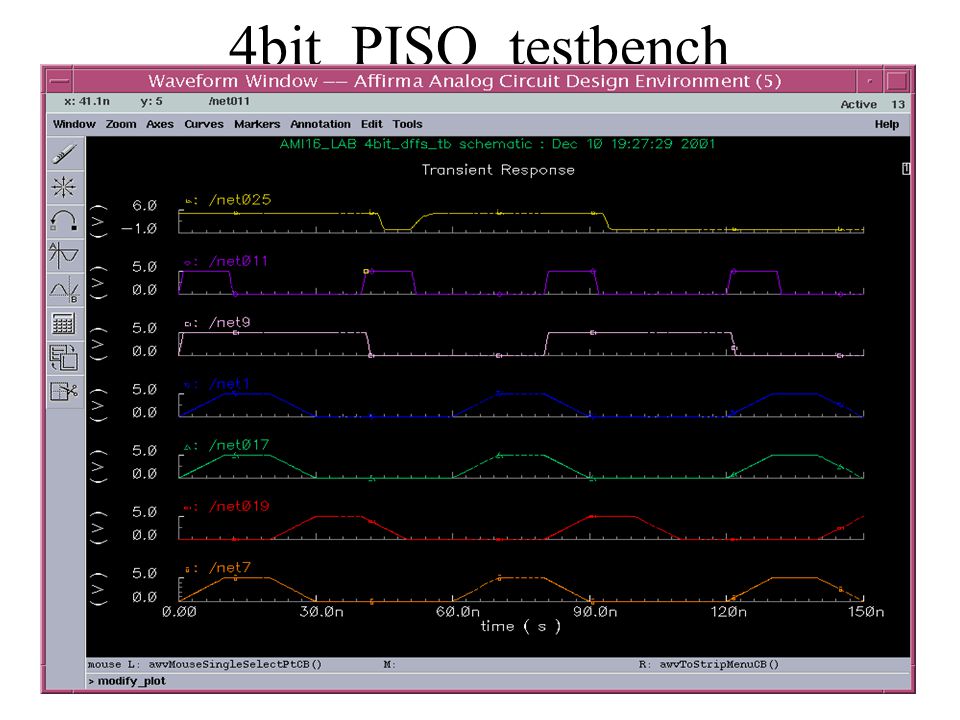Click the crosshair marker tool icon
The width and height of the screenshot is (960, 720).
[x=64, y=187]
